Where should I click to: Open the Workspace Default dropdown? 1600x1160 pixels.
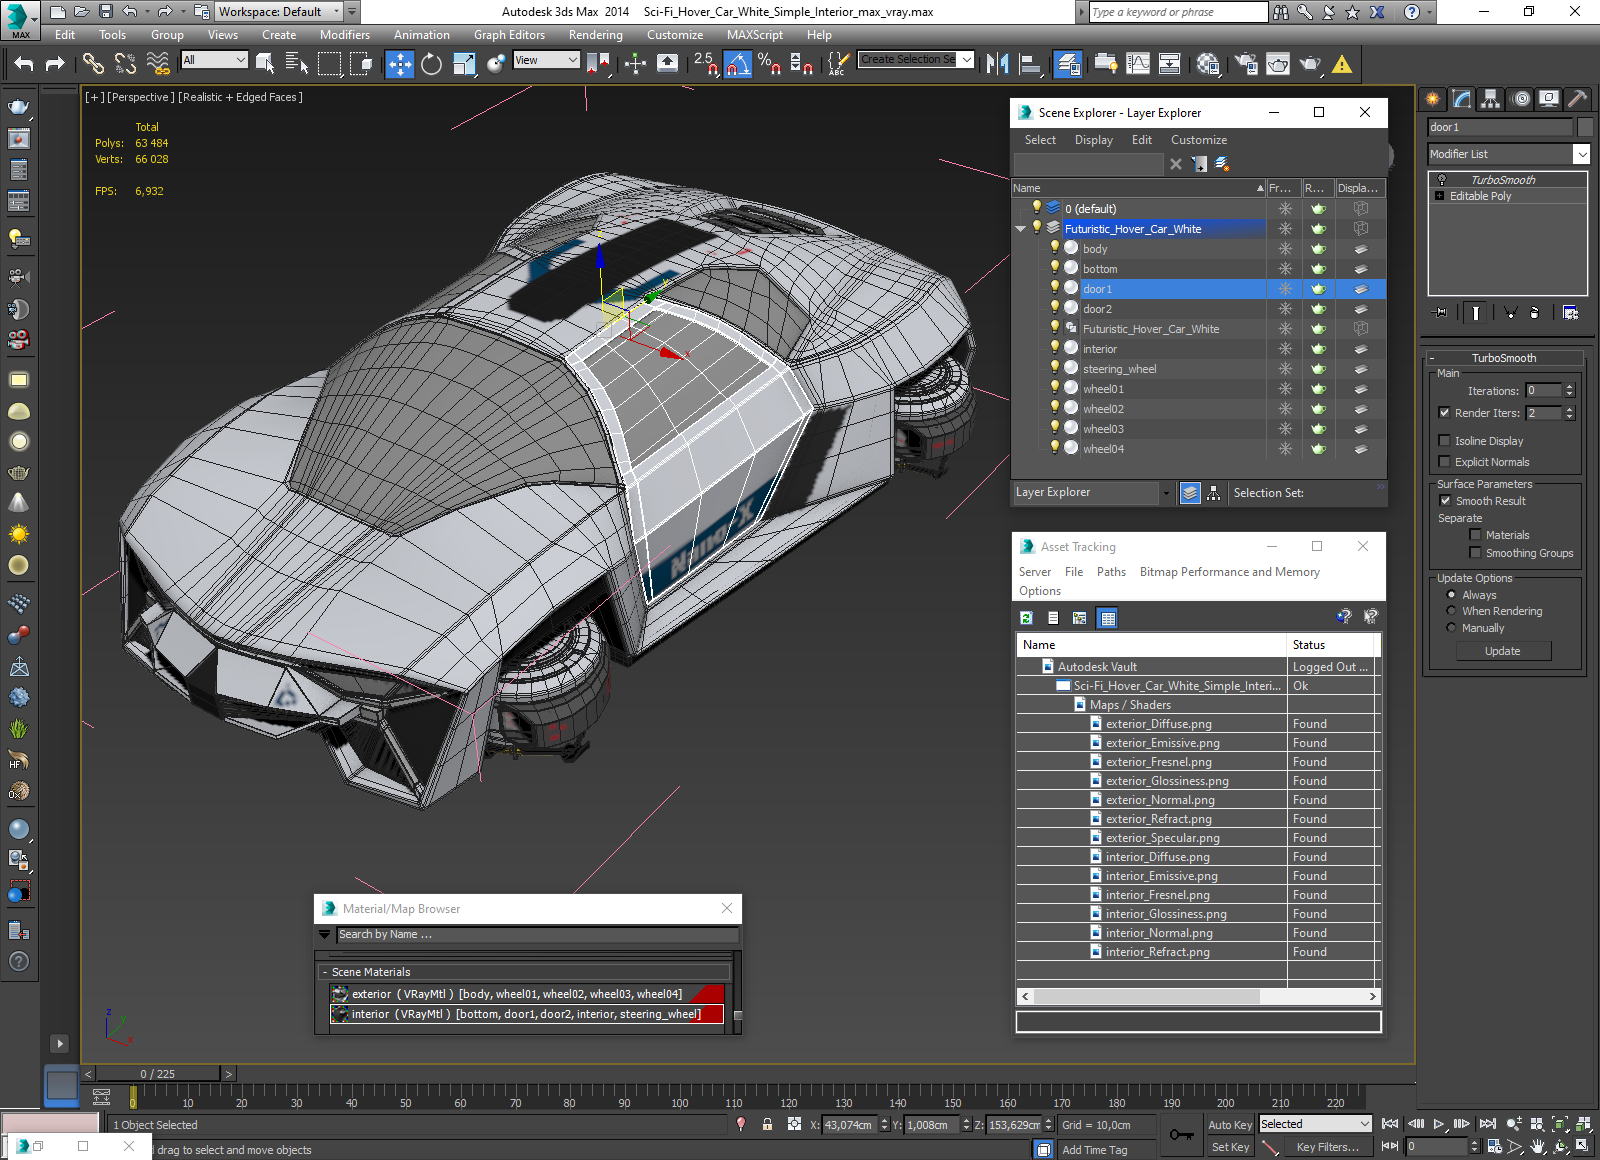(x=279, y=12)
